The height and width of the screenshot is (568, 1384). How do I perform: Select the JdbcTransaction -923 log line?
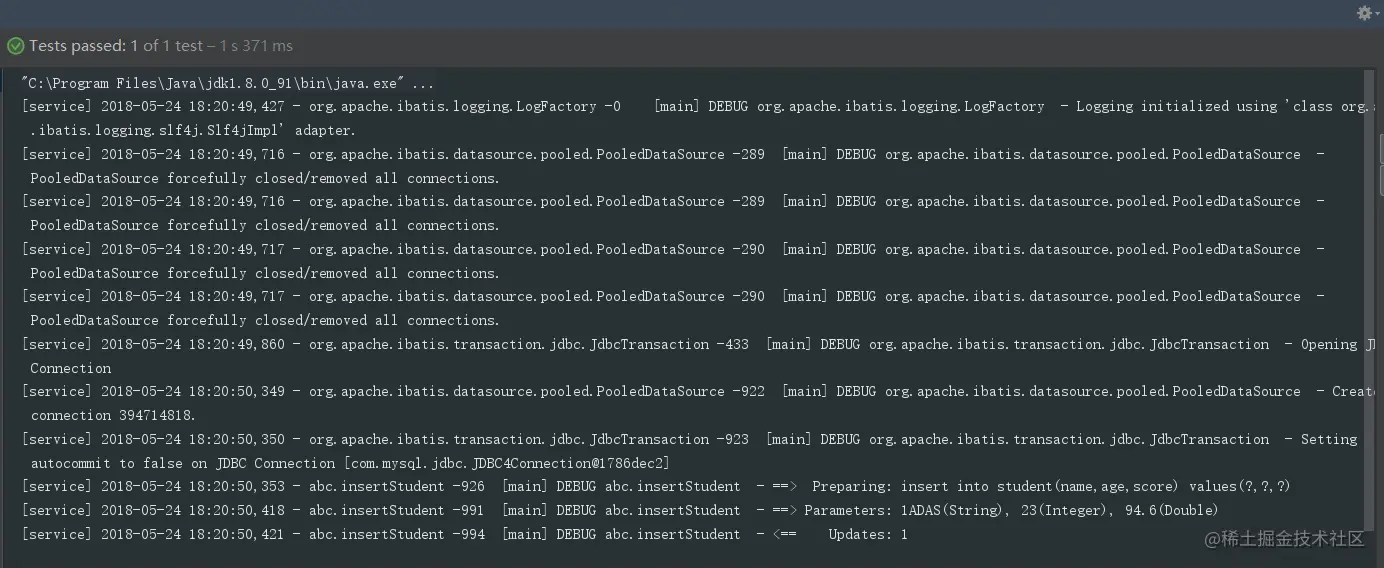point(690,440)
